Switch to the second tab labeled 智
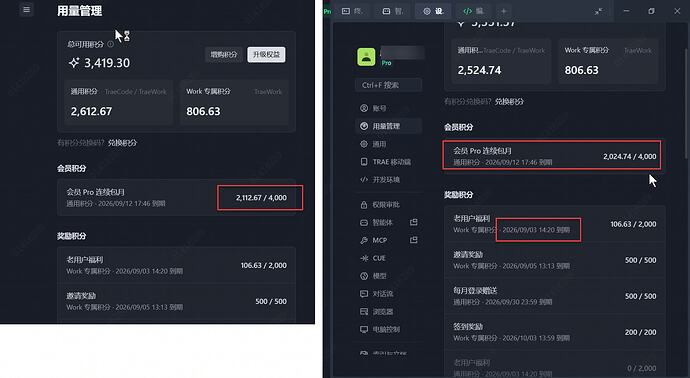 pyautogui.click(x=393, y=11)
